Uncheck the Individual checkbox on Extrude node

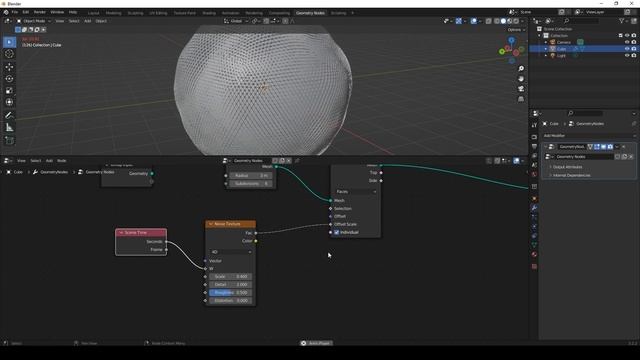336,232
